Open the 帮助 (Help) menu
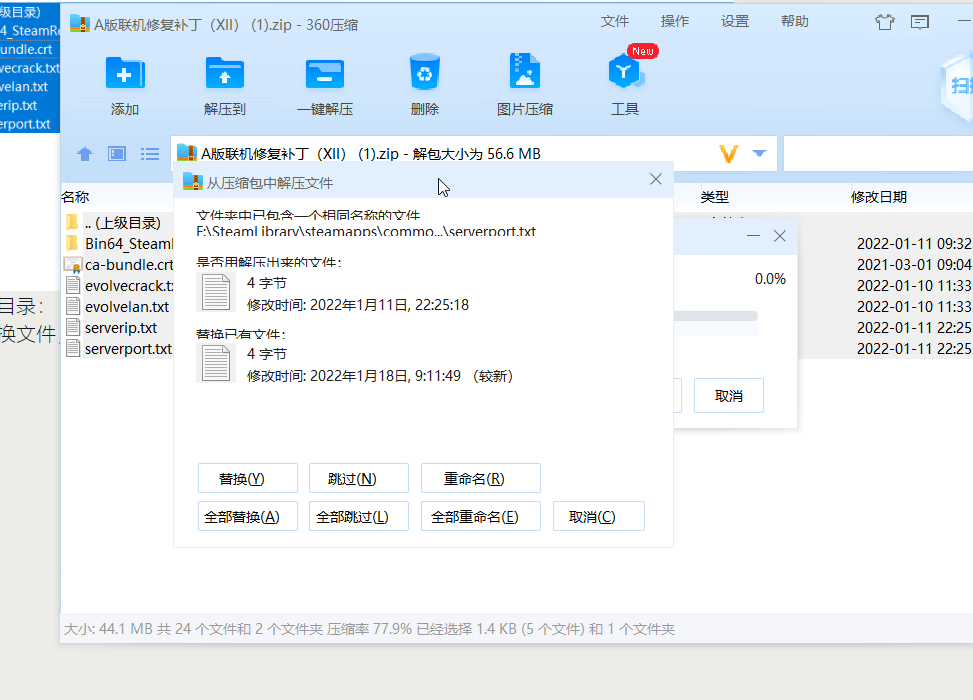This screenshot has width=973, height=700. pyautogui.click(x=794, y=21)
